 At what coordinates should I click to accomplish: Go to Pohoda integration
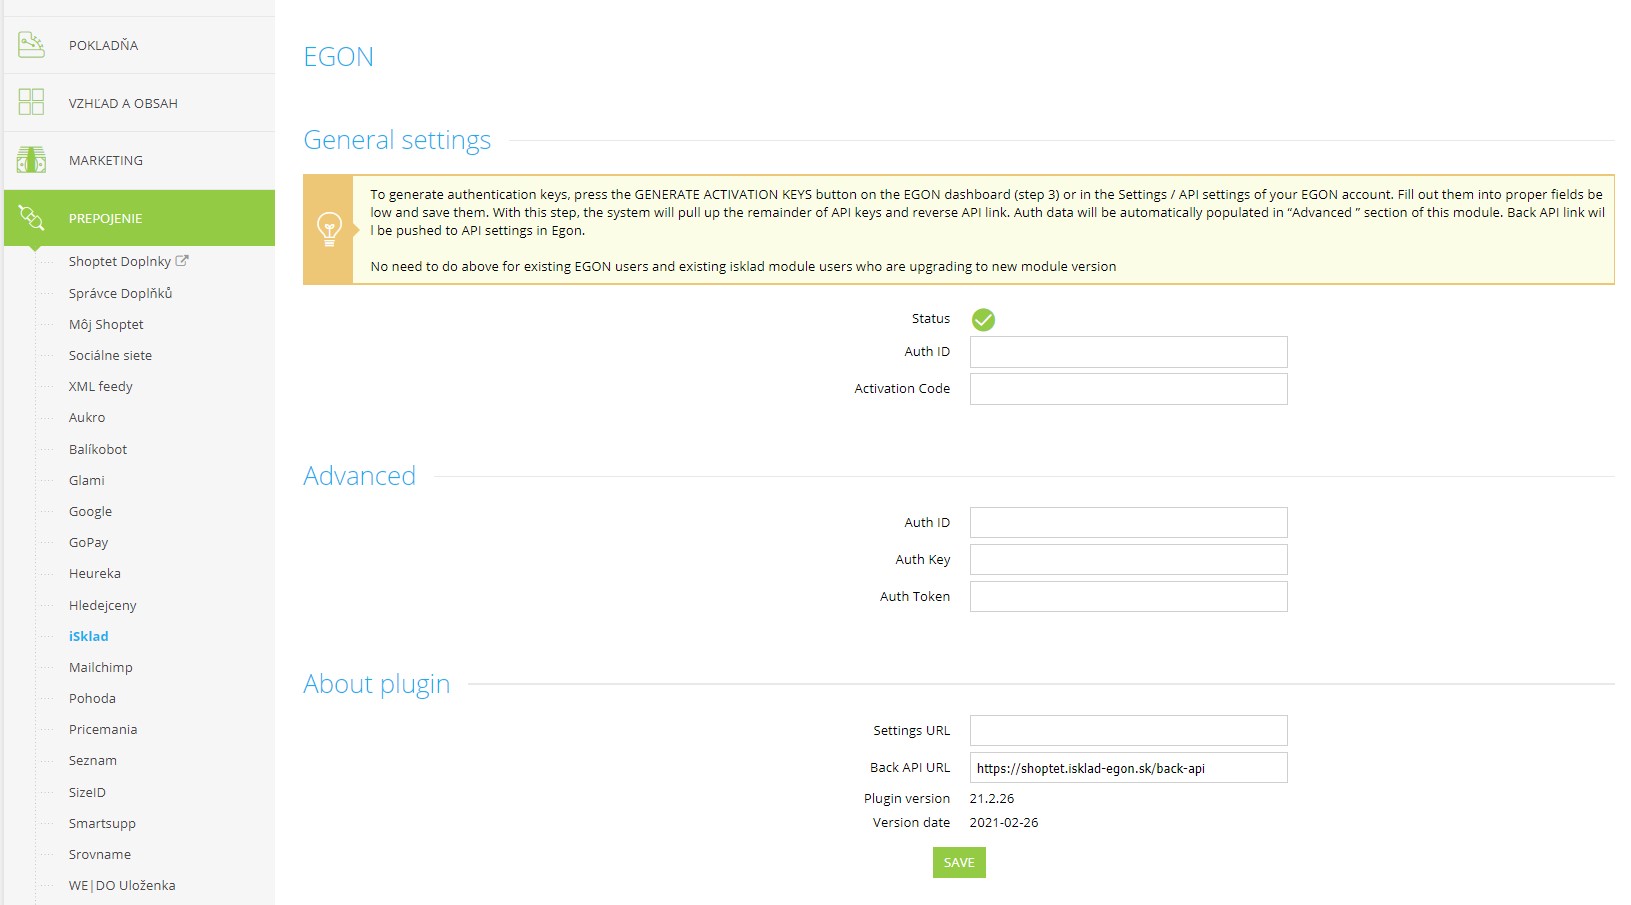(92, 698)
